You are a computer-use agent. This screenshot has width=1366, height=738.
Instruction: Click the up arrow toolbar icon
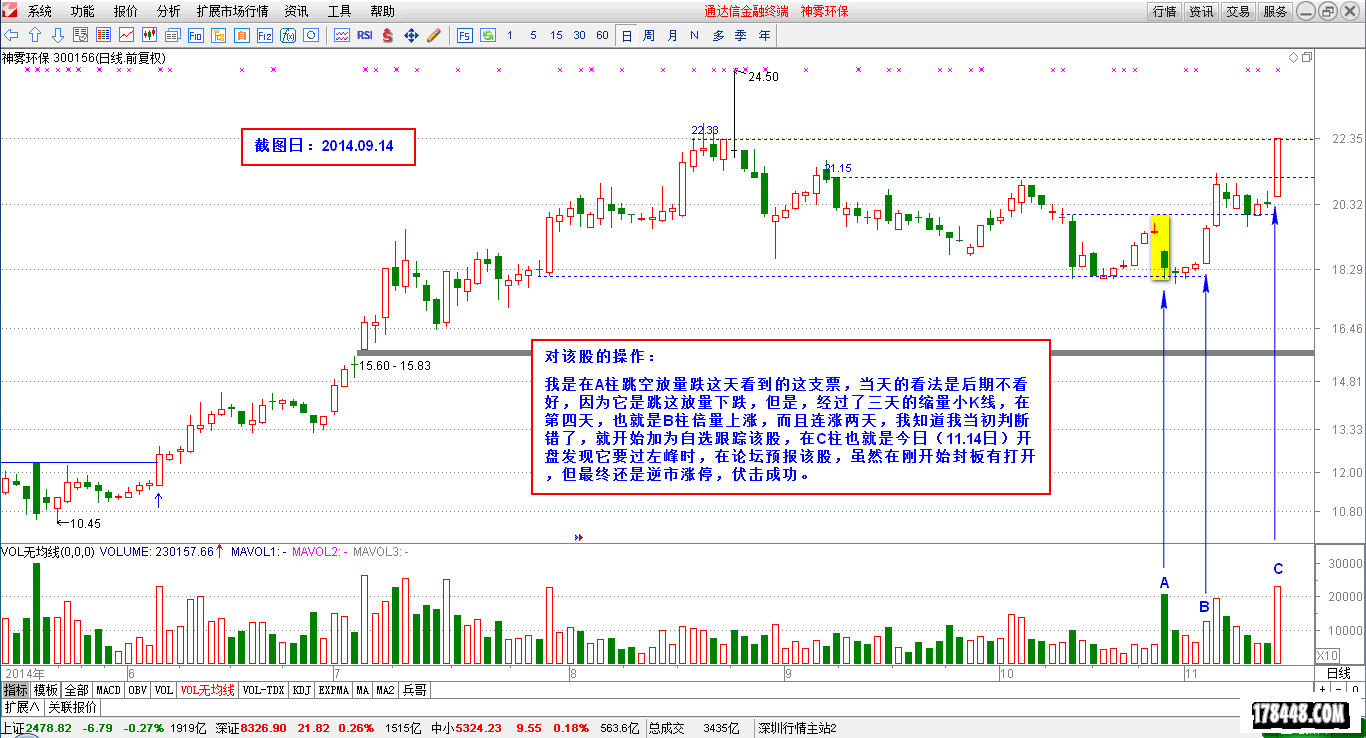point(34,35)
